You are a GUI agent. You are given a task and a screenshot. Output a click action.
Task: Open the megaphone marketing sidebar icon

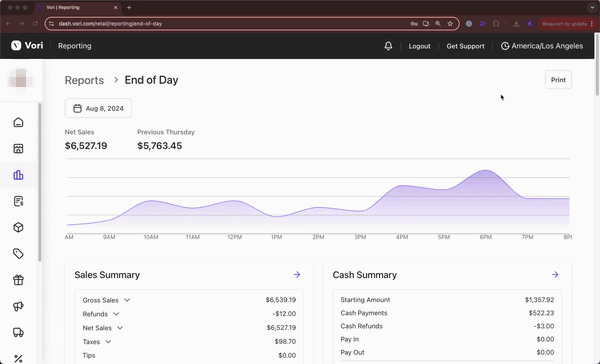(x=18, y=306)
